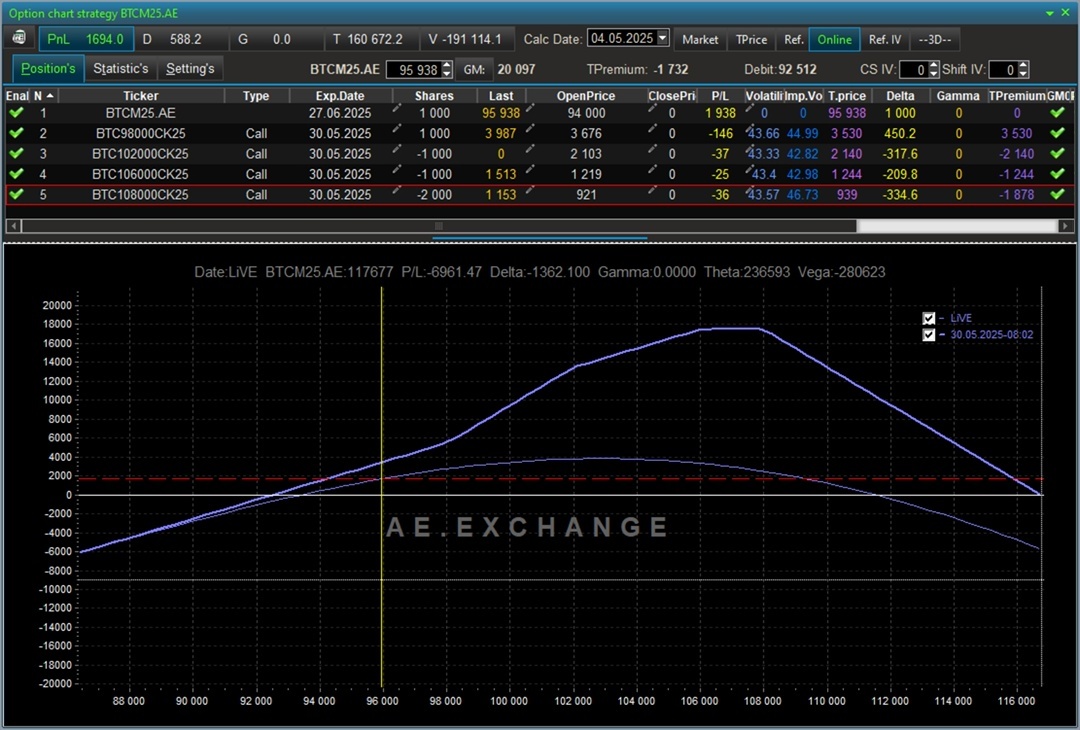Decrease the CS IV spinner

click(x=934, y=74)
